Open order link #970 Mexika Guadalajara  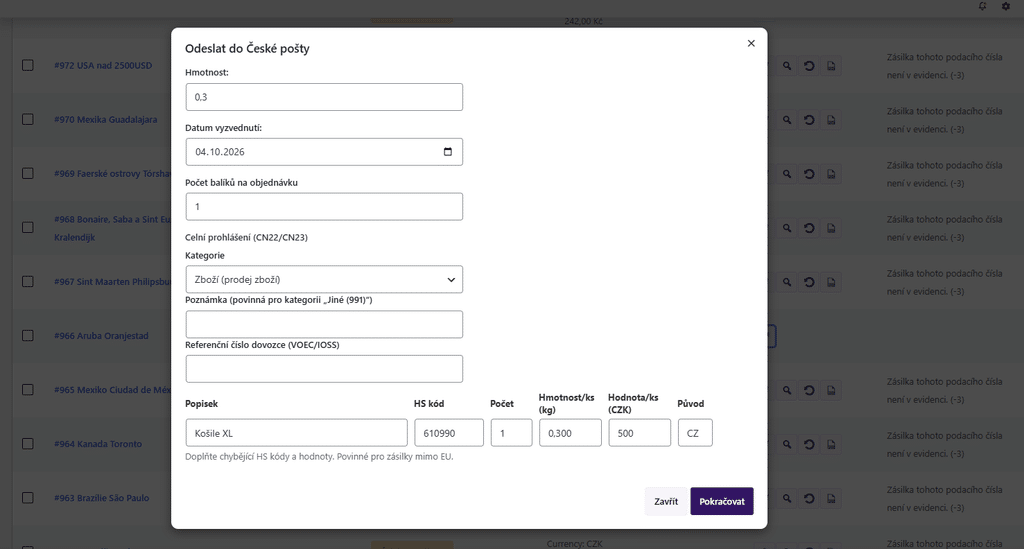tap(106, 119)
